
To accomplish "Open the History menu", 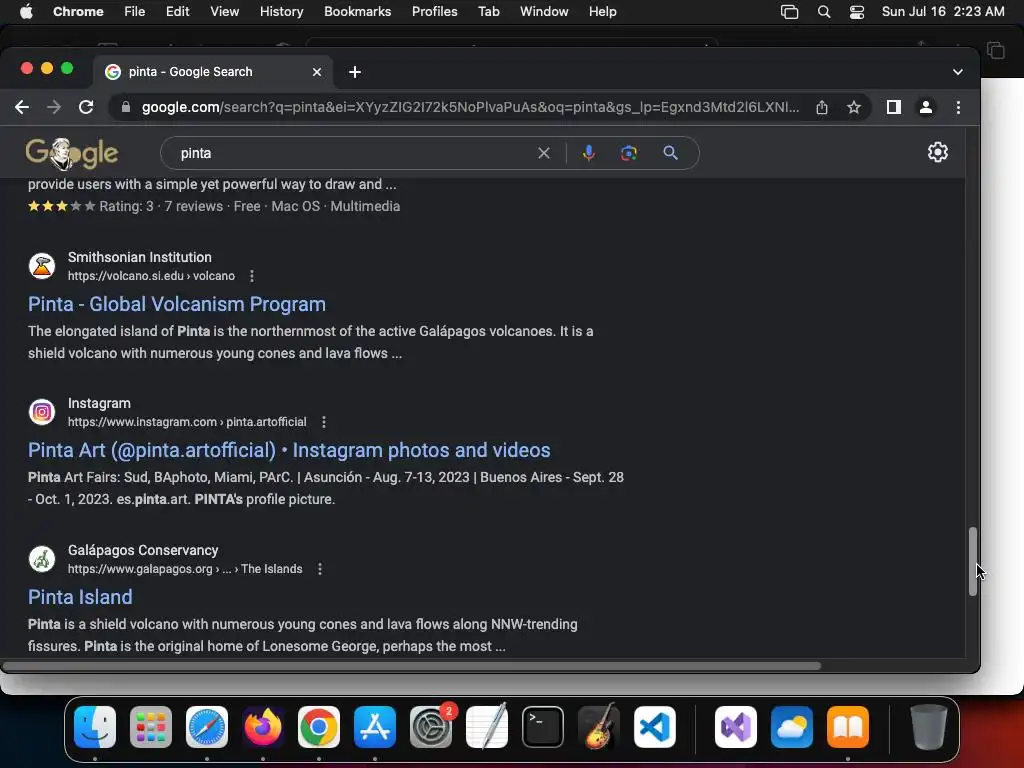I will pos(281,12).
